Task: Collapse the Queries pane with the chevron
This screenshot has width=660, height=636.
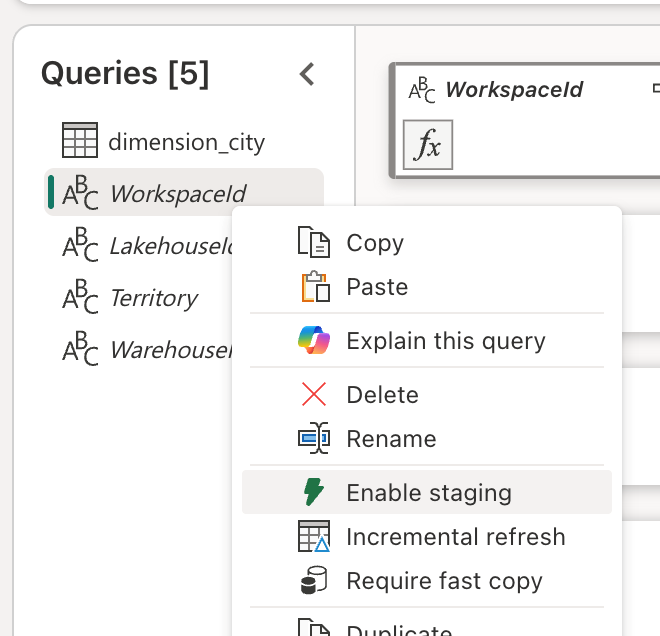Action: [x=307, y=75]
